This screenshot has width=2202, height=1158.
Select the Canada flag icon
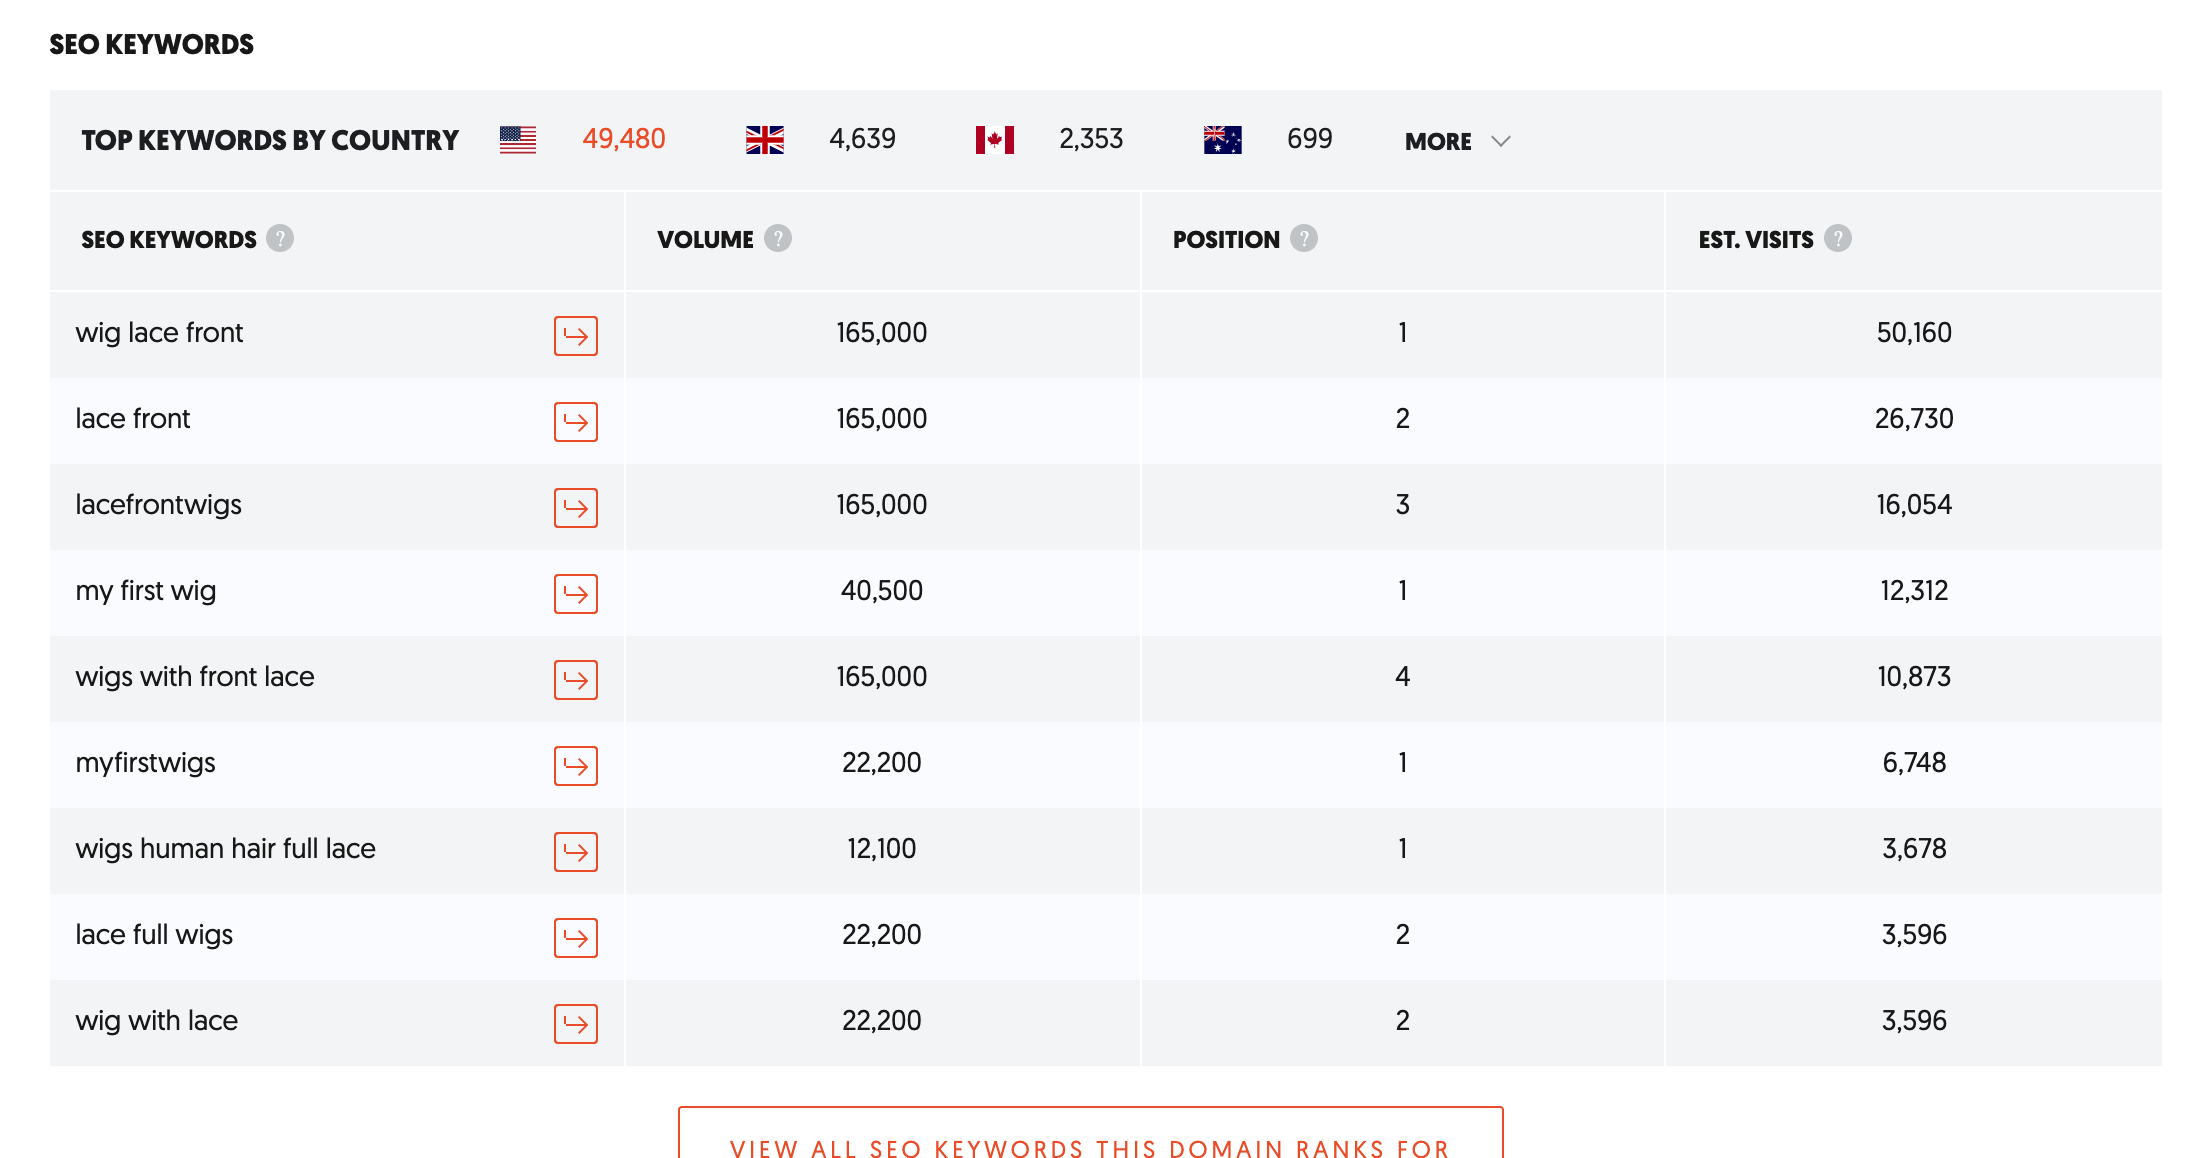[x=995, y=140]
